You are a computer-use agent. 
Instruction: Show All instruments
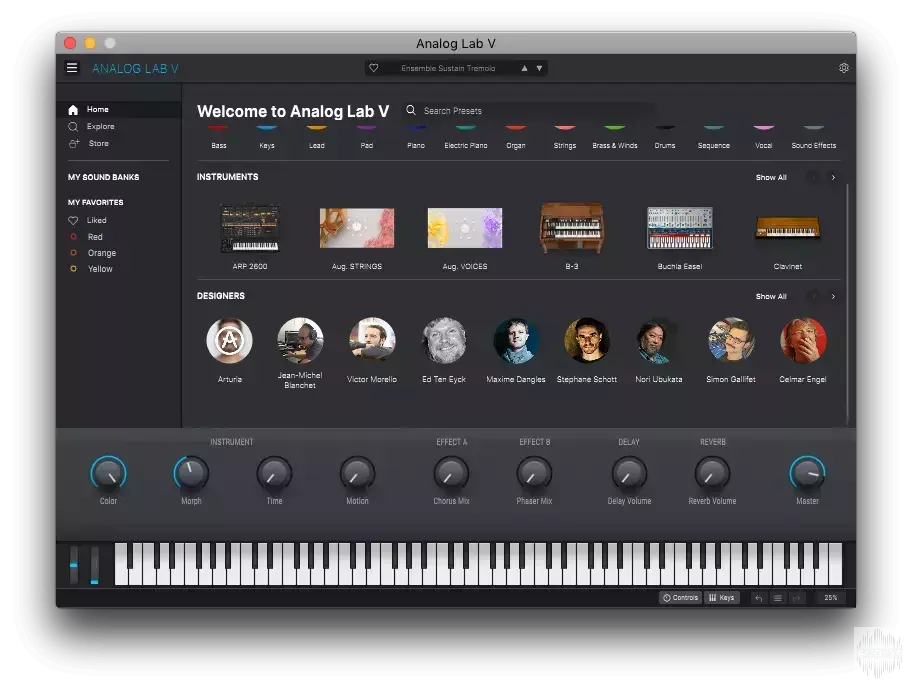[771, 177]
